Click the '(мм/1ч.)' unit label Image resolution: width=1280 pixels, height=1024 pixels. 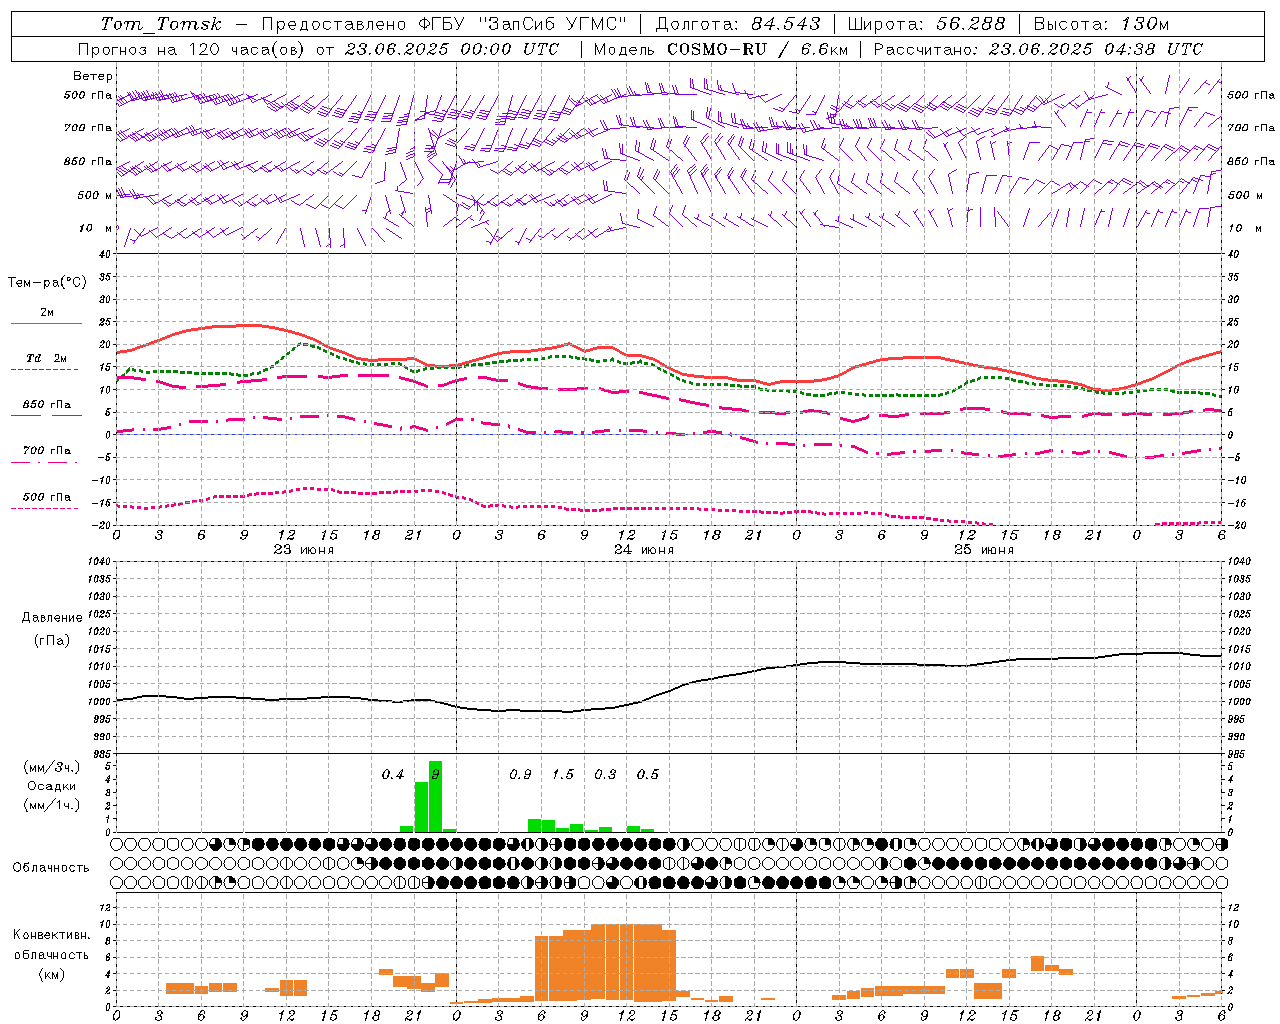click(x=51, y=805)
